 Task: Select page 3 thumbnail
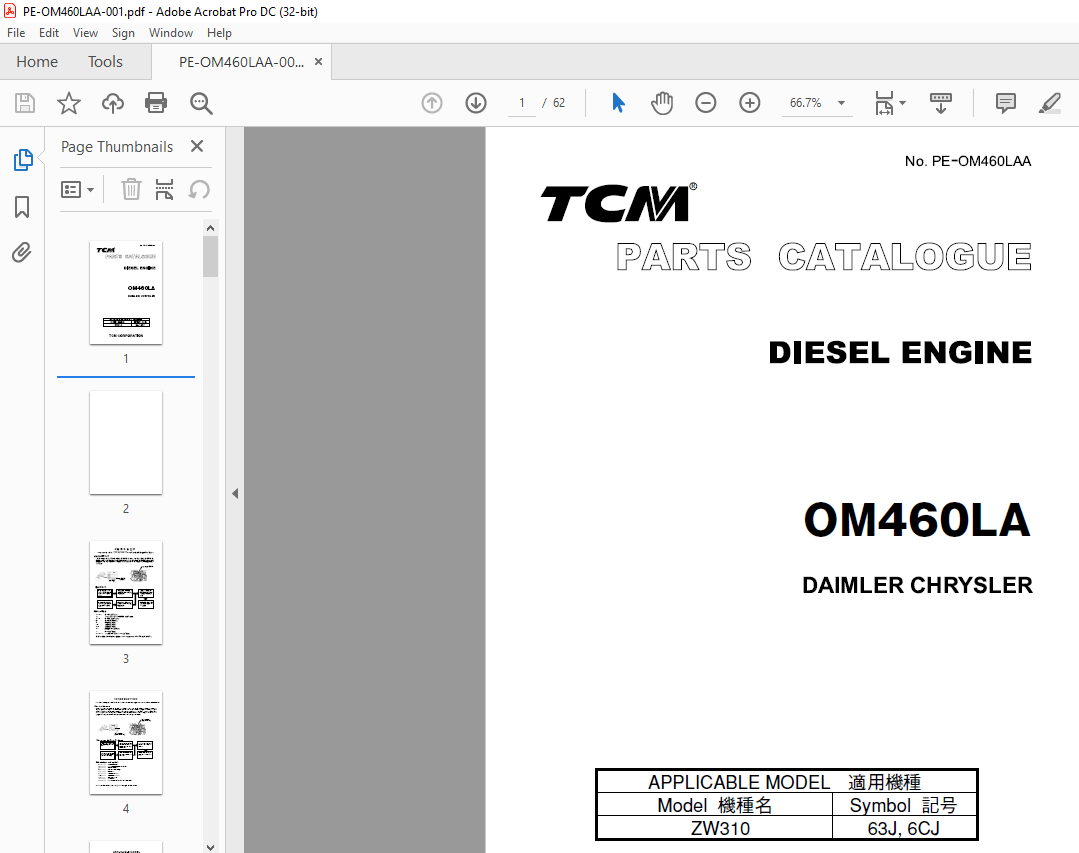click(126, 592)
